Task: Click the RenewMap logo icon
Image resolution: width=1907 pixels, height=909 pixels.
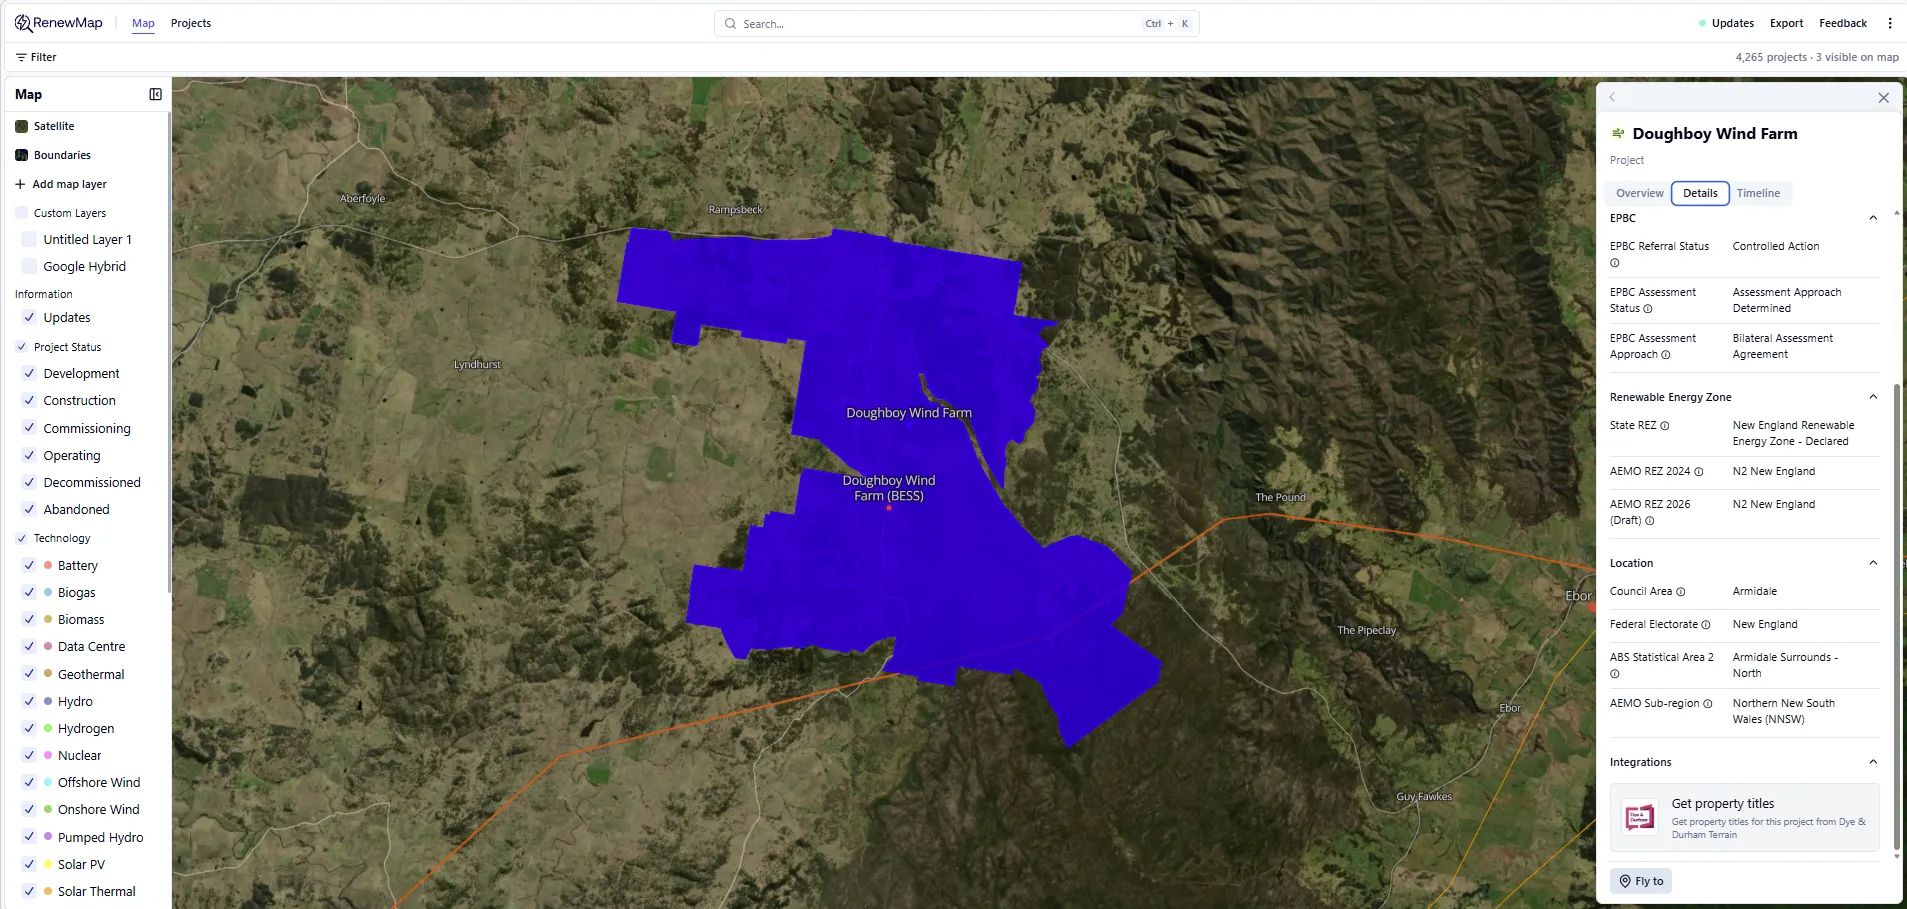Action: 23,23
